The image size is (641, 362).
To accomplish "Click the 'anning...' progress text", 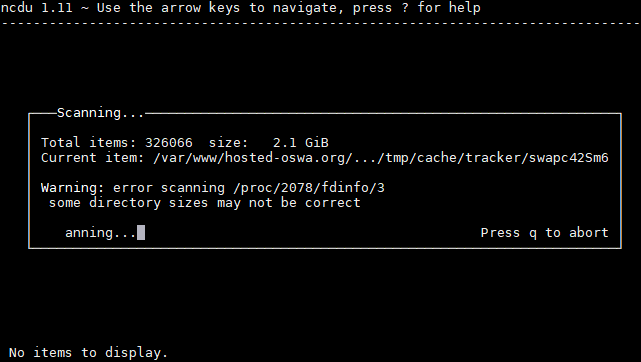I will coord(101,233).
